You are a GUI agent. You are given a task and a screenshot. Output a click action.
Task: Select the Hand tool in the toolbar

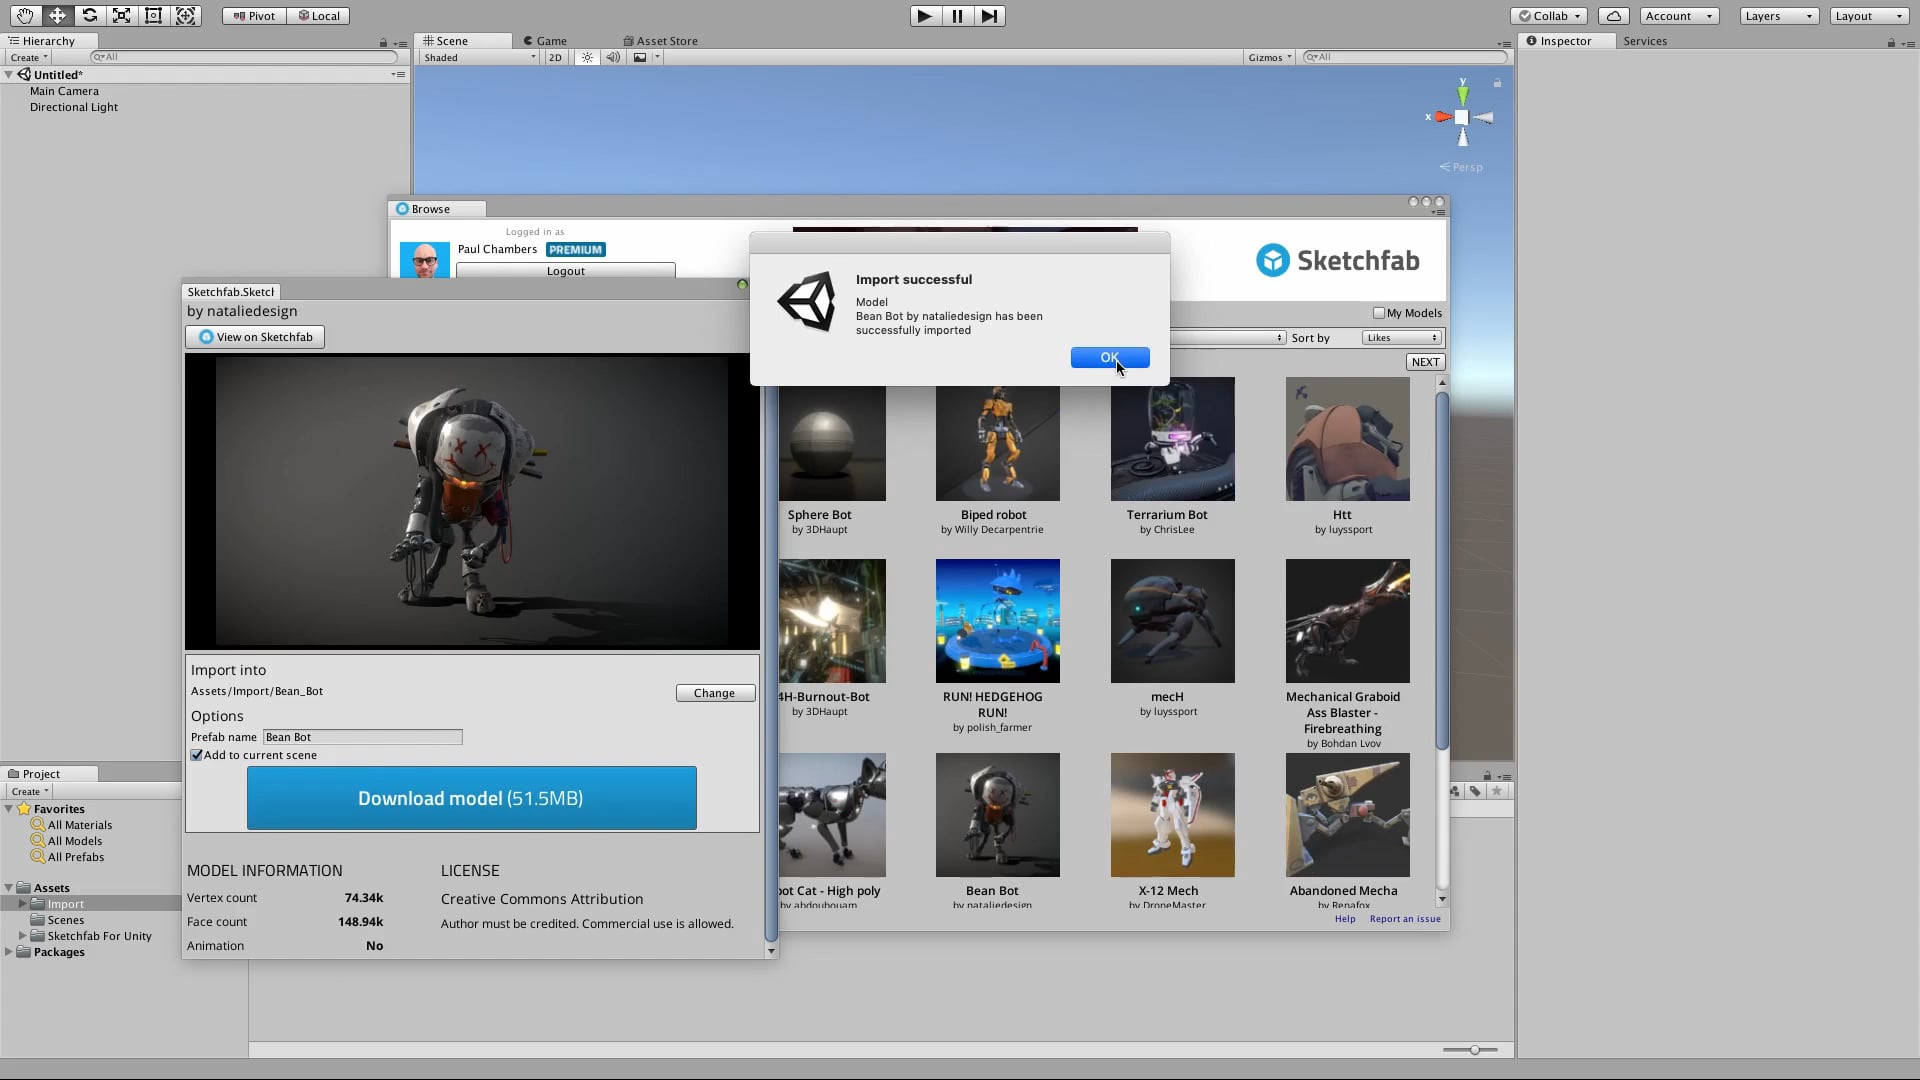coord(23,15)
